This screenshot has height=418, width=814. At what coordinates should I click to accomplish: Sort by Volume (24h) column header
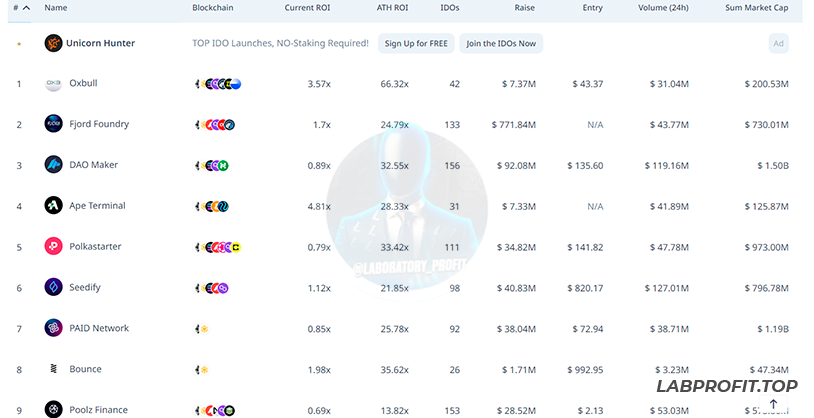666,8
